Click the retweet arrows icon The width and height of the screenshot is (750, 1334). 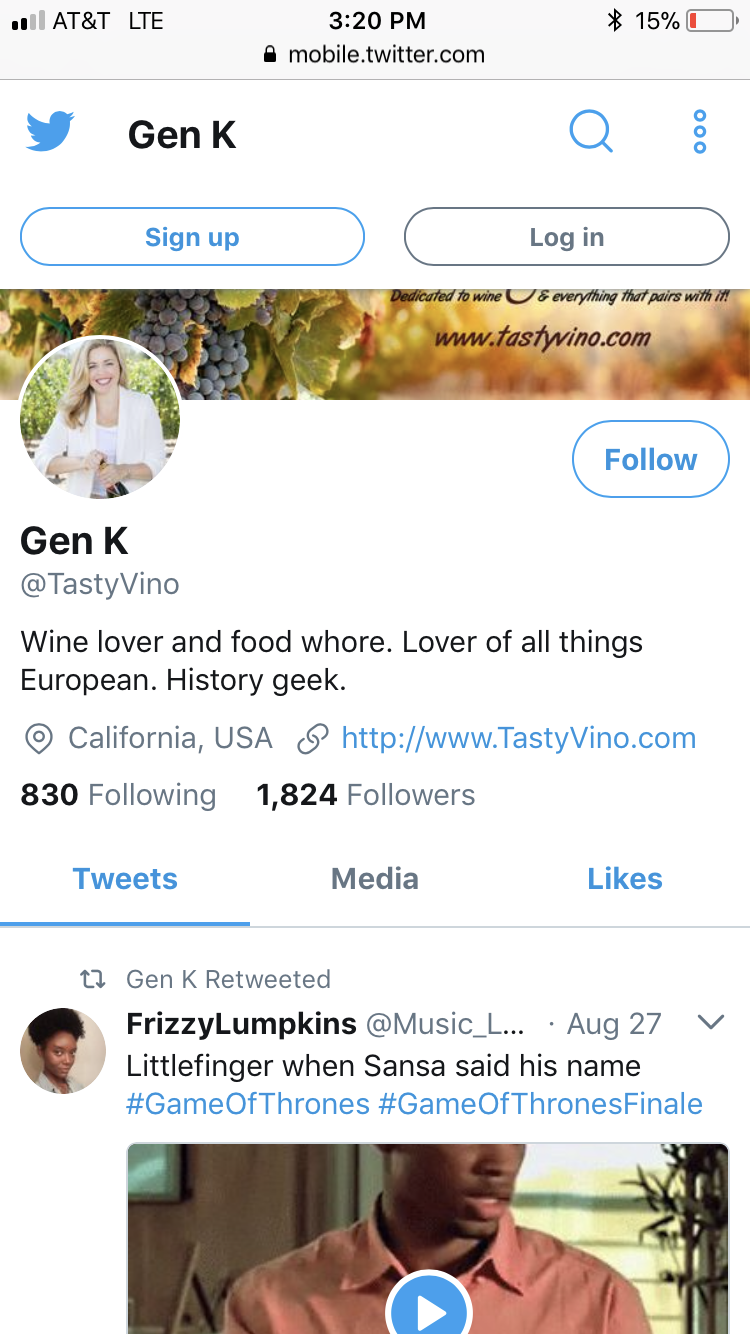[x=93, y=980]
